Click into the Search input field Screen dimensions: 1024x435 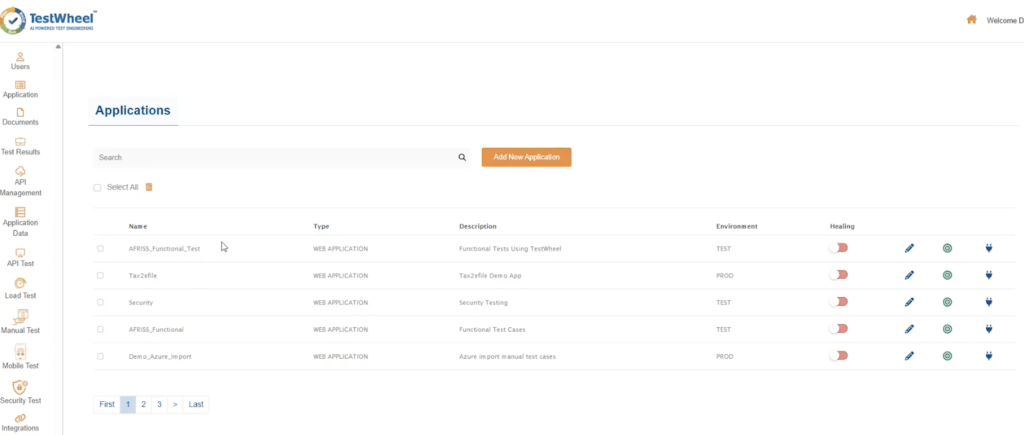coord(275,158)
